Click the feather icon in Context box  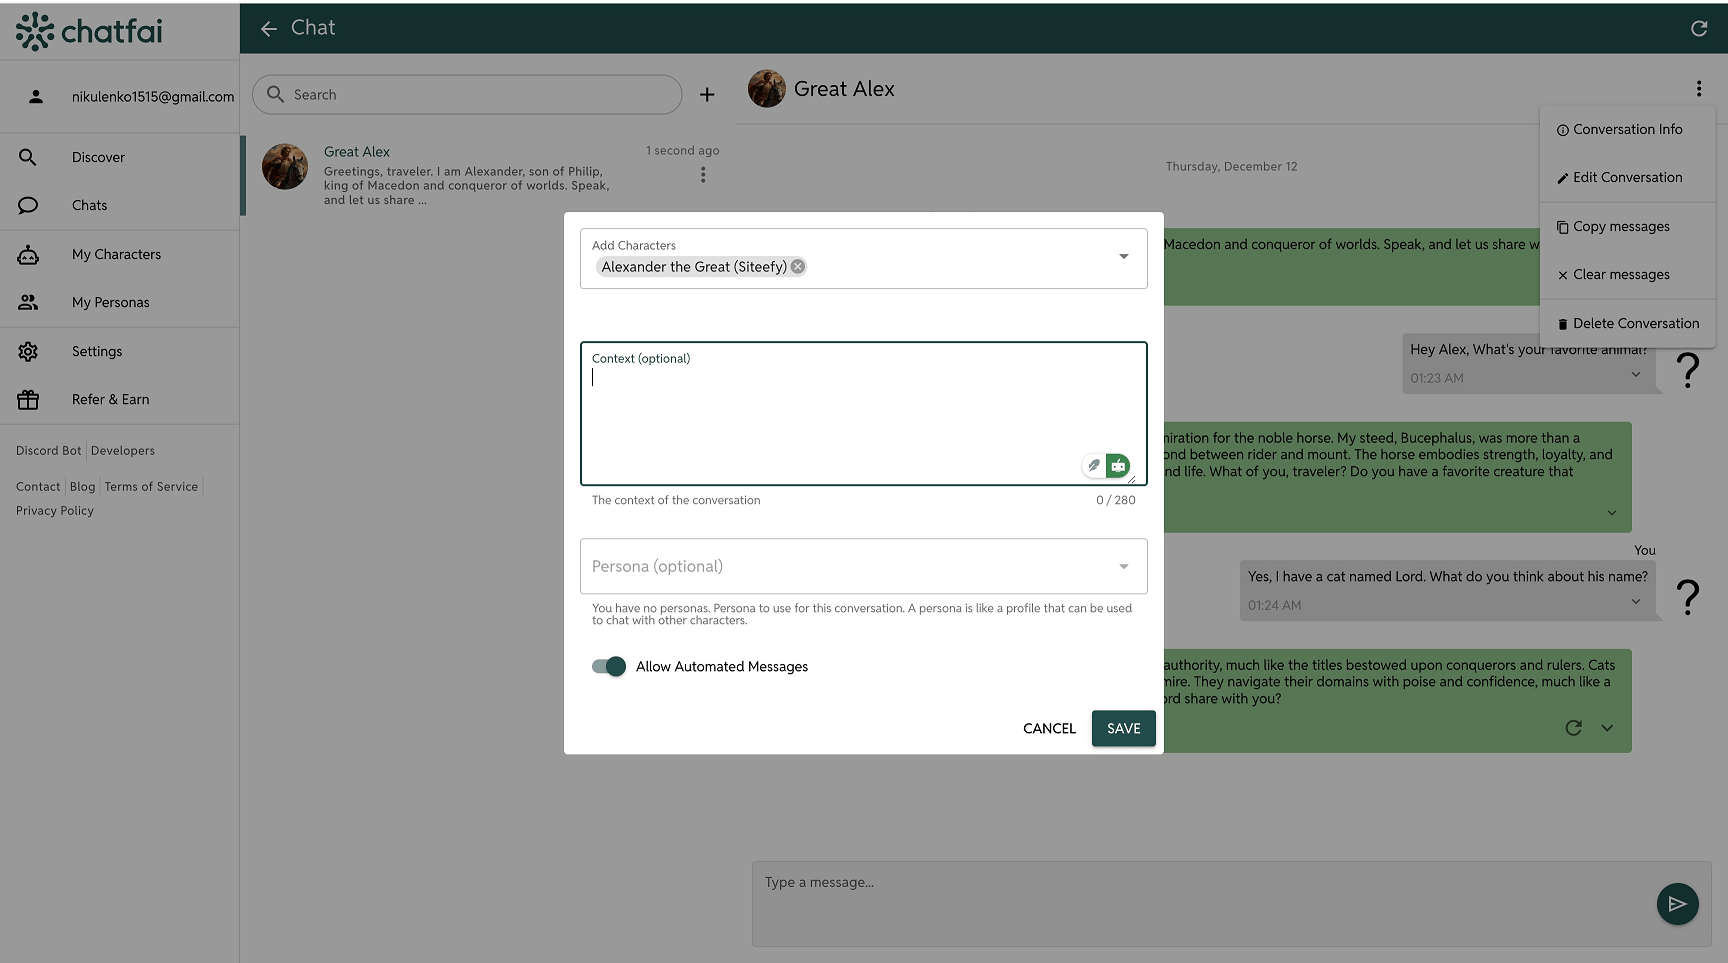(1093, 465)
